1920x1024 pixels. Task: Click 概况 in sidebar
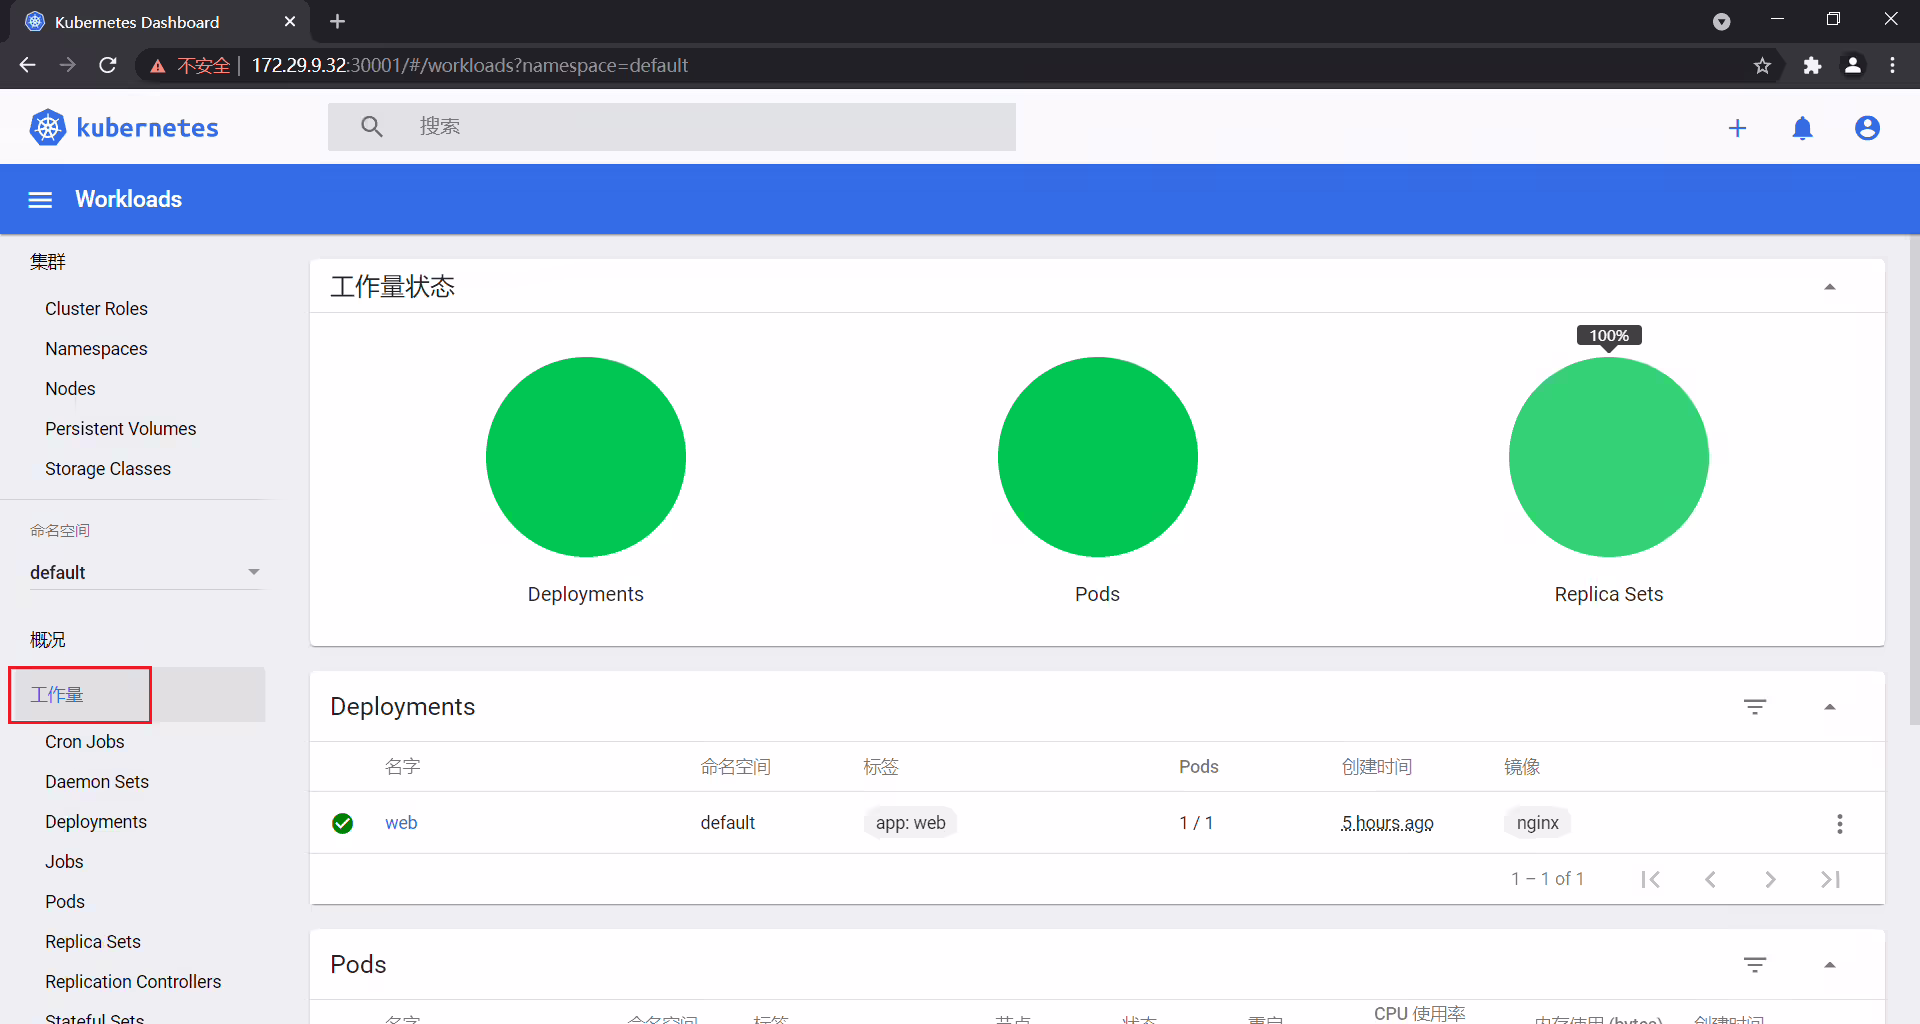(x=48, y=640)
